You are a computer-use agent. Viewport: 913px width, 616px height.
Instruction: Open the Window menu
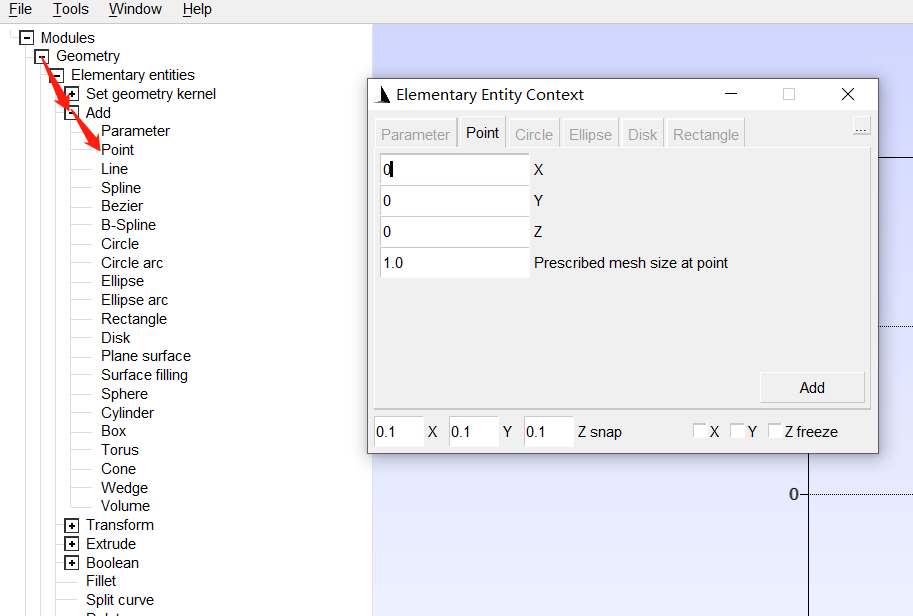(135, 9)
